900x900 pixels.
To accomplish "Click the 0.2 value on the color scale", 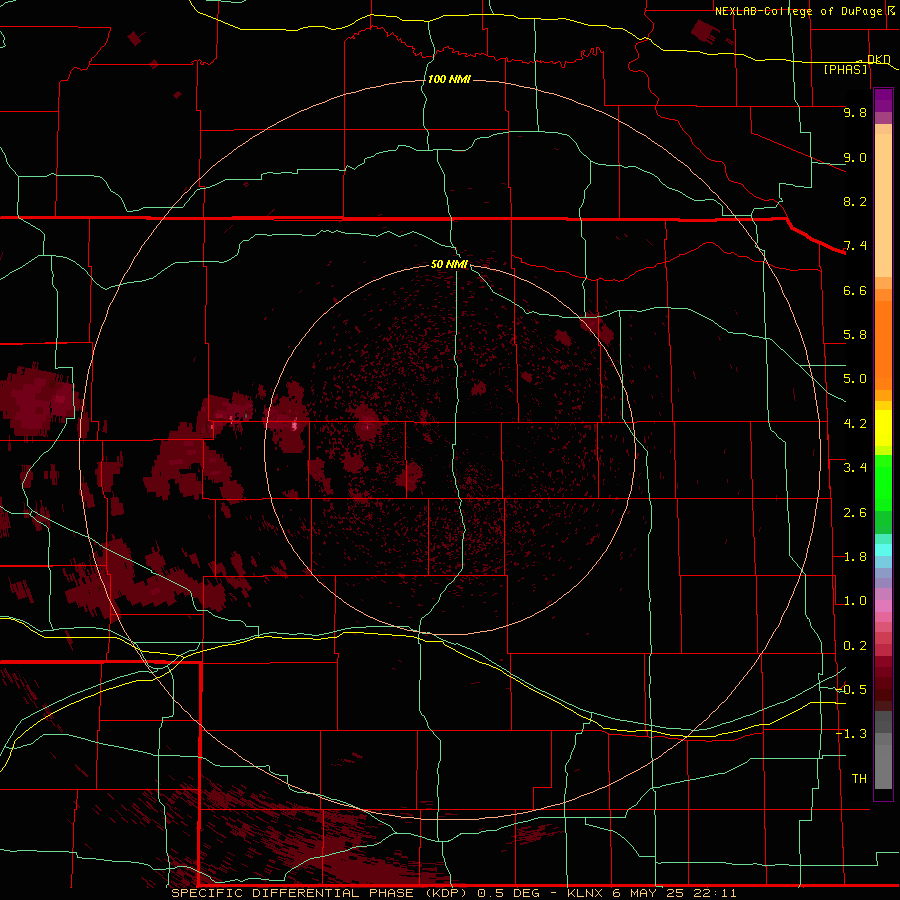I will (x=855, y=646).
